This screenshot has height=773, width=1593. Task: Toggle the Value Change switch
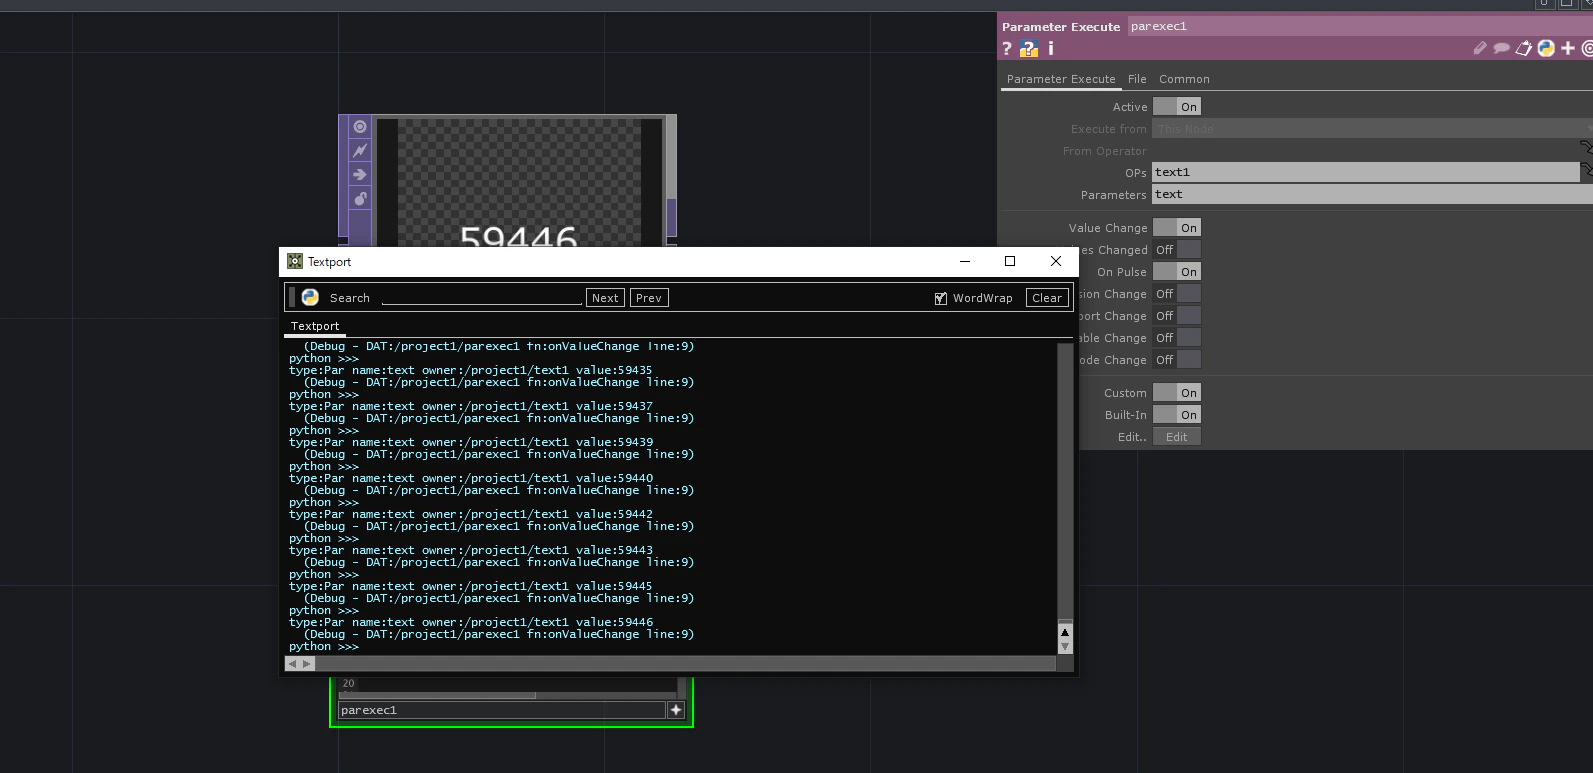pos(1177,228)
